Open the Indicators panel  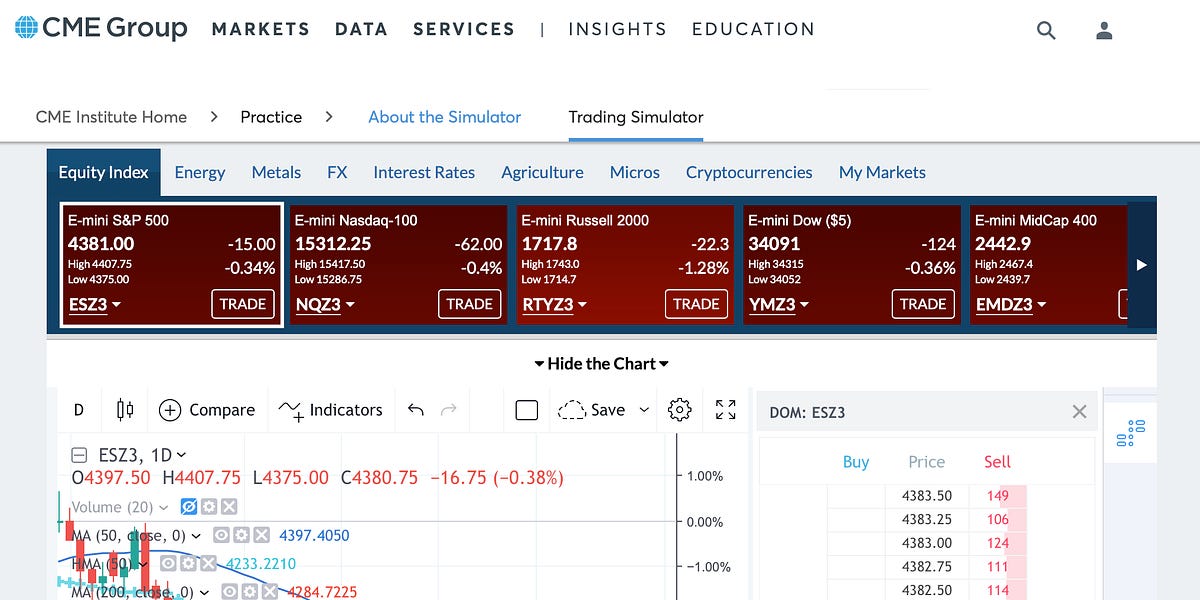[331, 410]
